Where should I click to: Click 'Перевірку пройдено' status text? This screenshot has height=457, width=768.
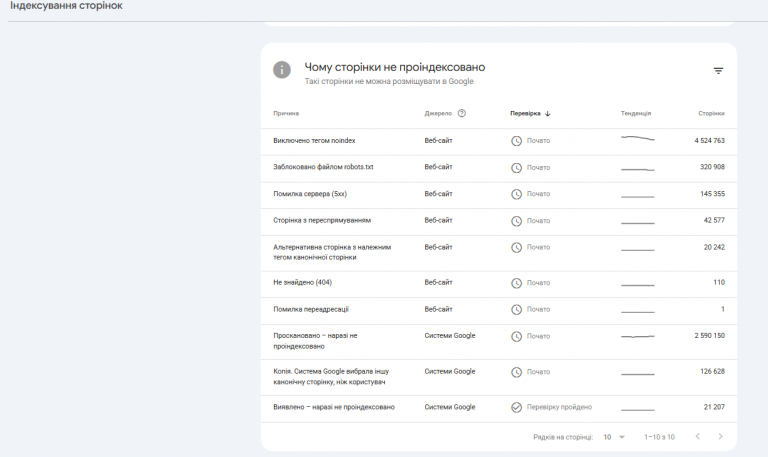point(559,408)
